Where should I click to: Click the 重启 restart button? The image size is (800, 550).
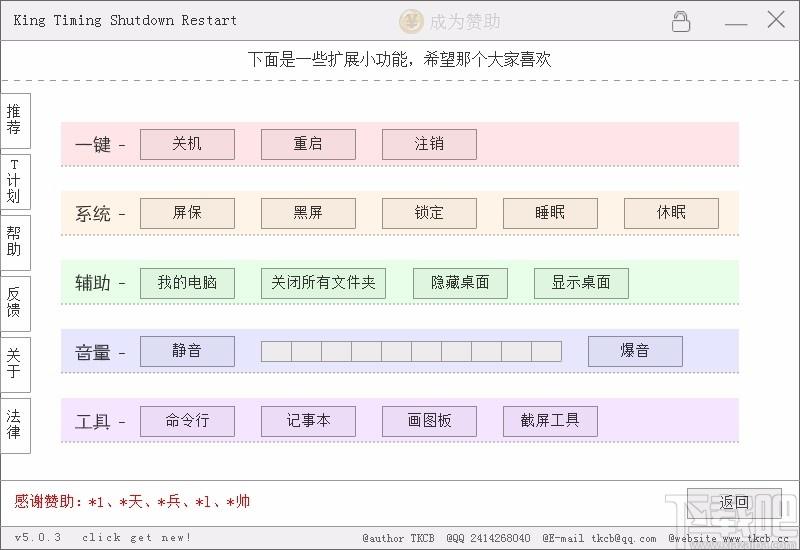308,144
